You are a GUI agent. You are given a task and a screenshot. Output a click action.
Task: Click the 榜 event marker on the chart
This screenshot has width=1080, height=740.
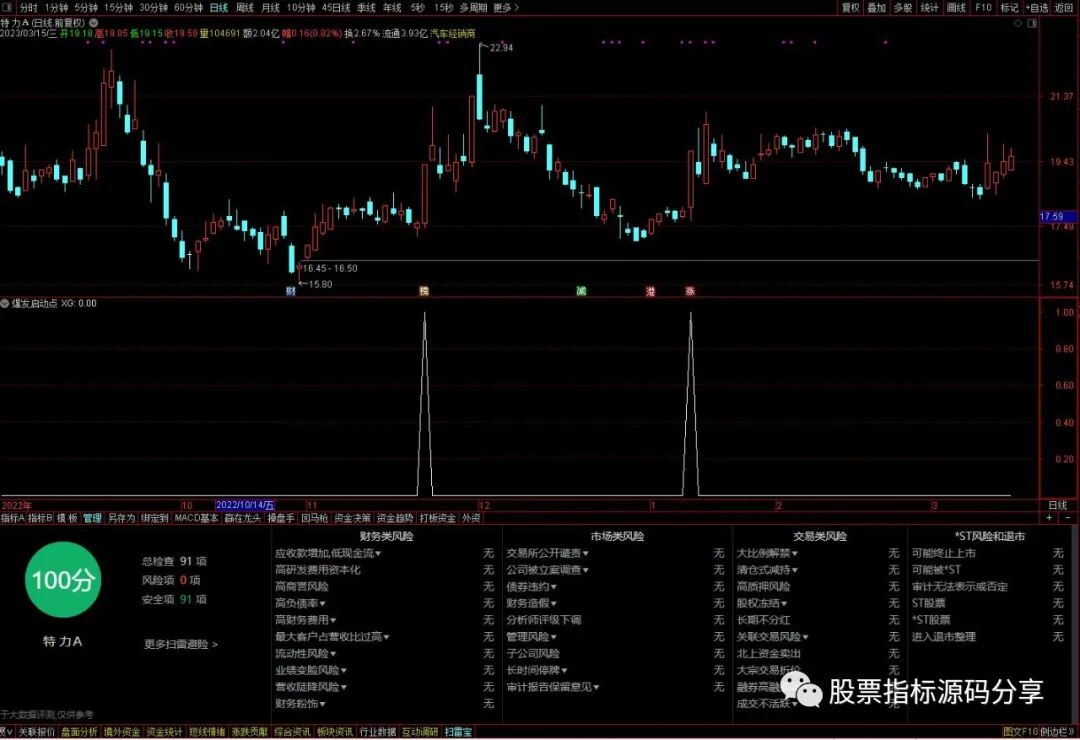(424, 291)
